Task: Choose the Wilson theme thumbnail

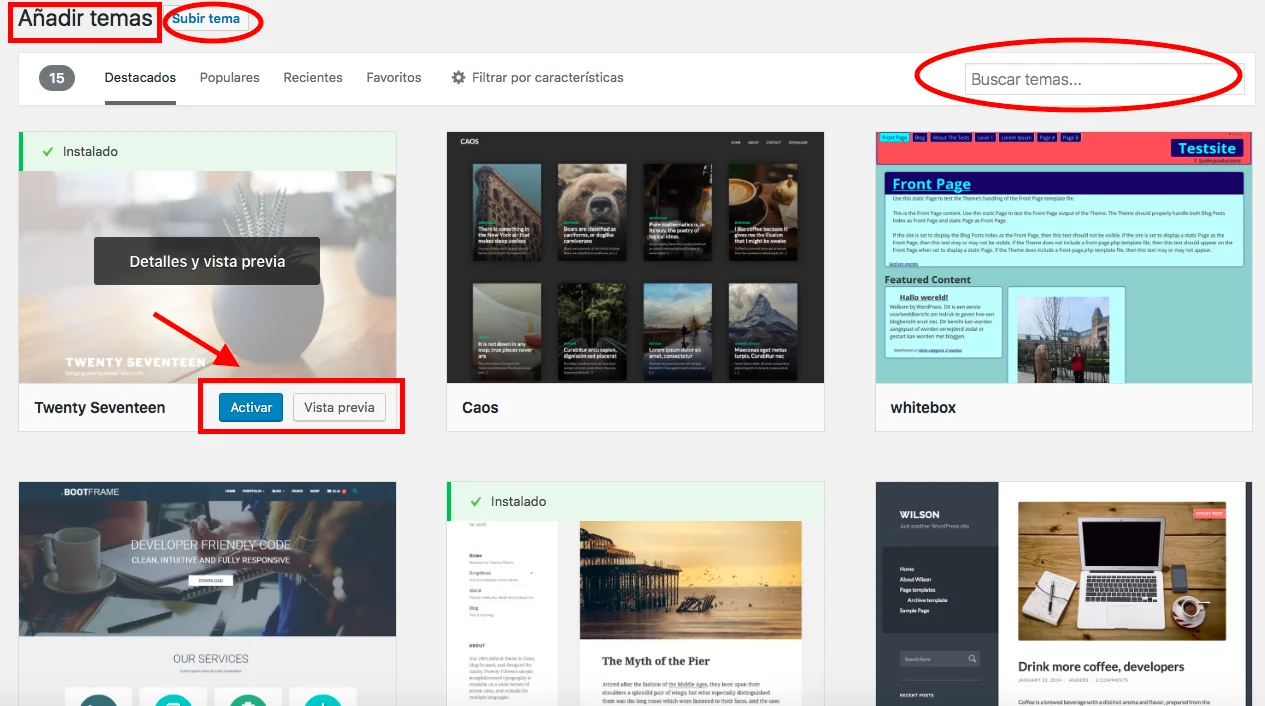Action: point(1063,593)
